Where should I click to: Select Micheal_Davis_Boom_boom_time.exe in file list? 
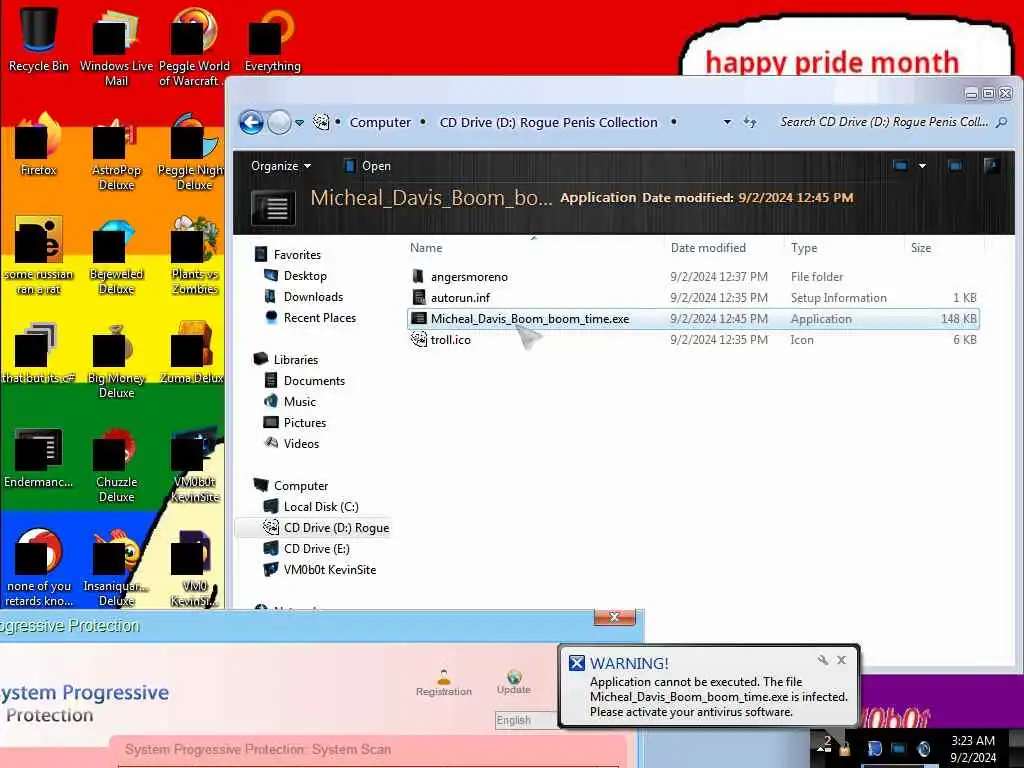point(693,319)
